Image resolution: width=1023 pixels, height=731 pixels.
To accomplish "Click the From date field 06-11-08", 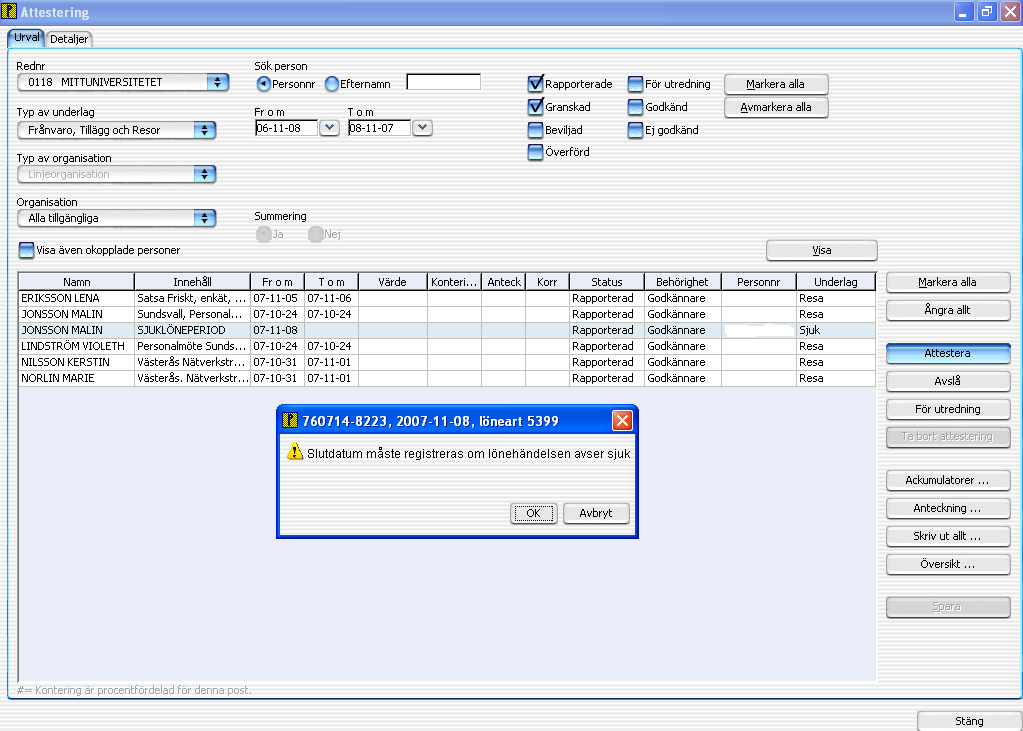I will [x=286, y=128].
